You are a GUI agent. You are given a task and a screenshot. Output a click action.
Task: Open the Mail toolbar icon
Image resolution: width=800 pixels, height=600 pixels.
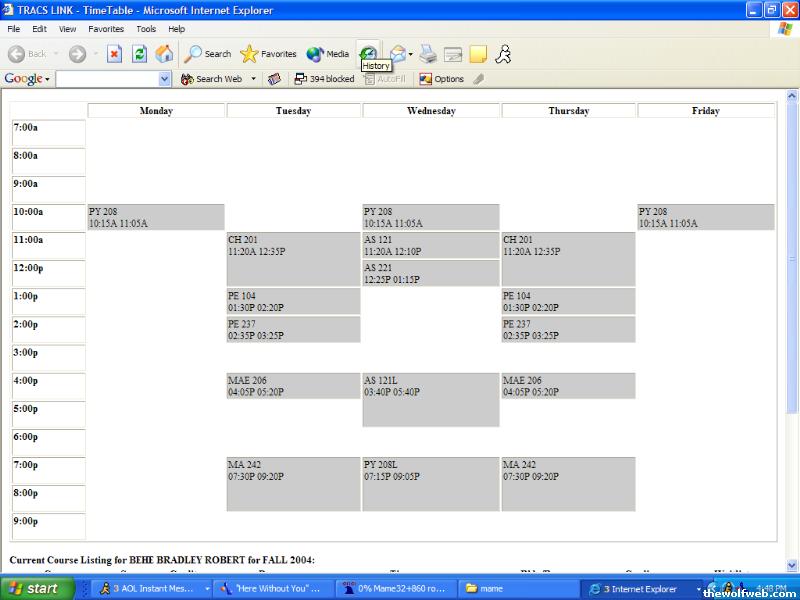[x=397, y=54]
